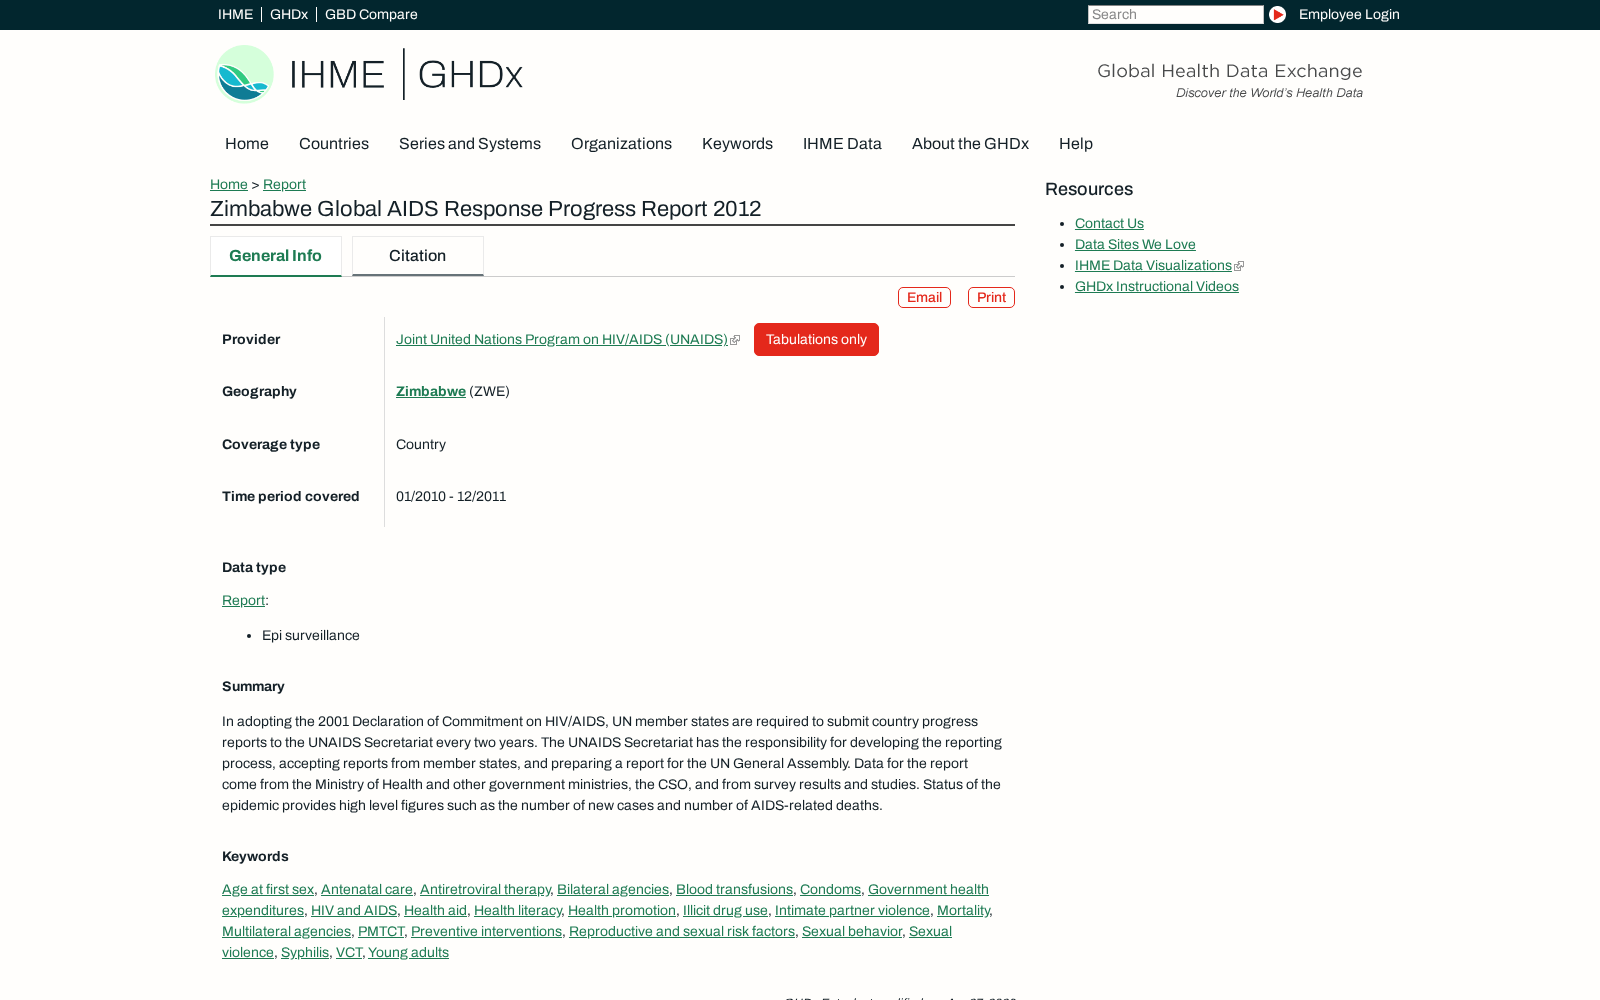The image size is (1600, 1000).
Task: Click the Antenatal care keyword
Action: coord(367,889)
